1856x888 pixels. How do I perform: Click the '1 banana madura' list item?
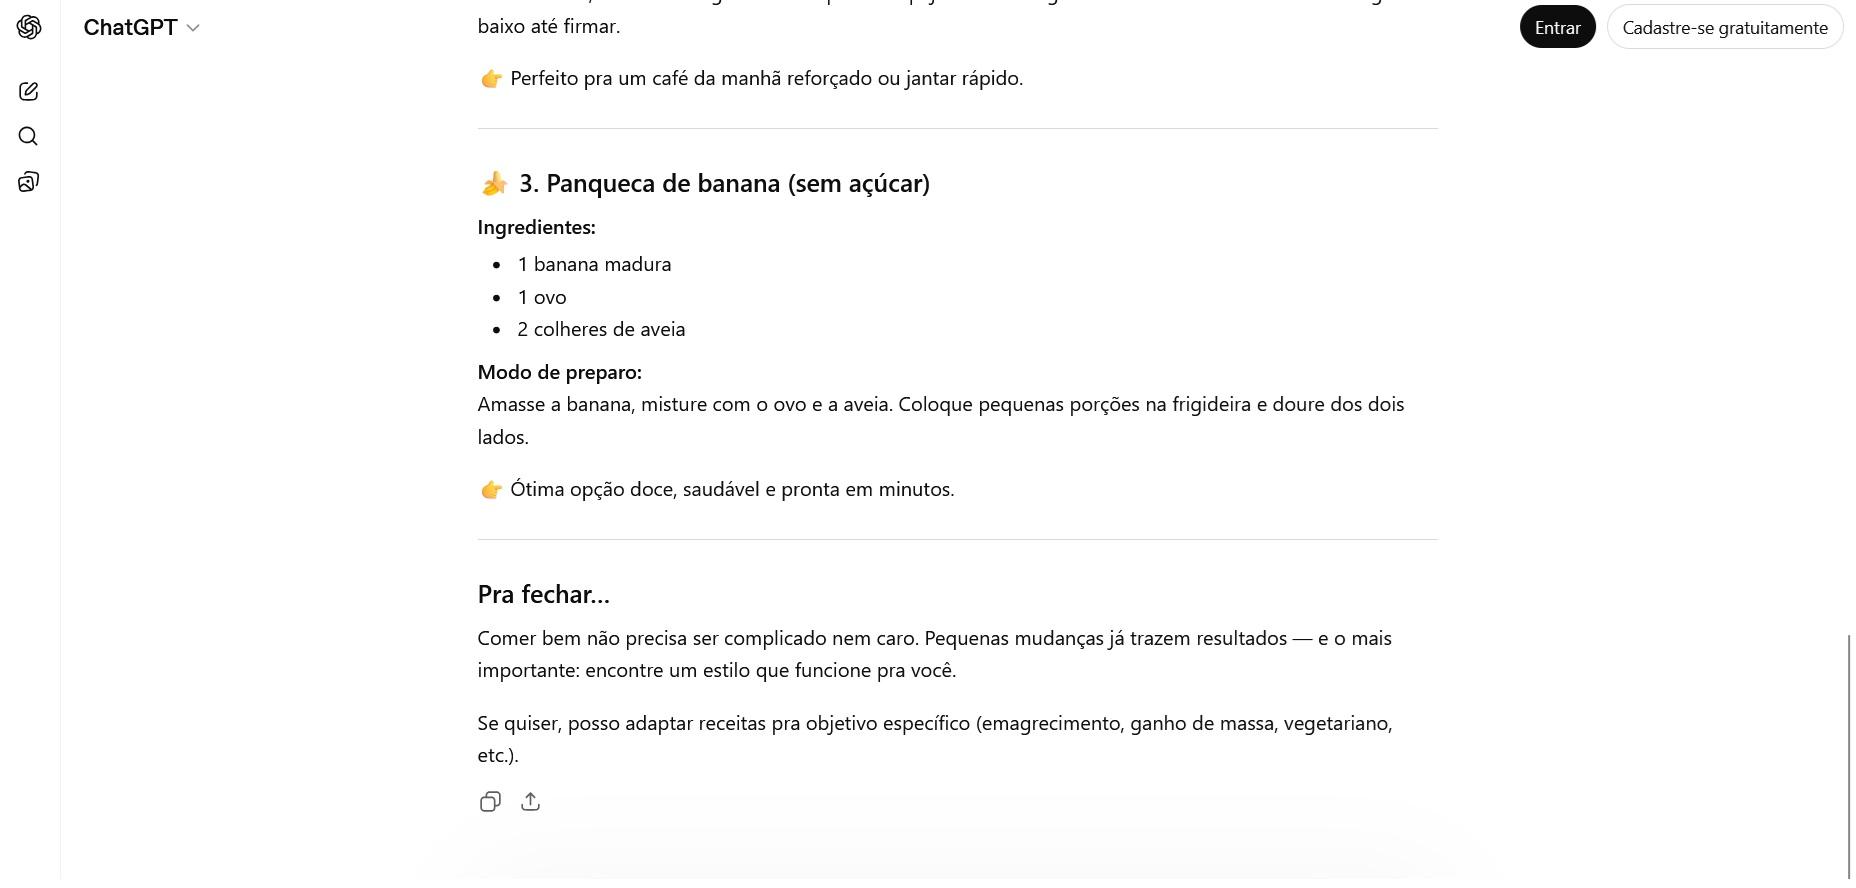594,264
